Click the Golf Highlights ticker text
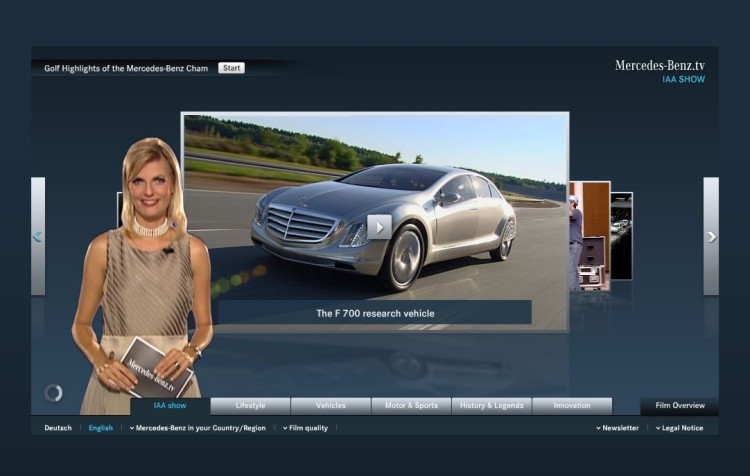The width and height of the screenshot is (750, 476). click(126, 68)
